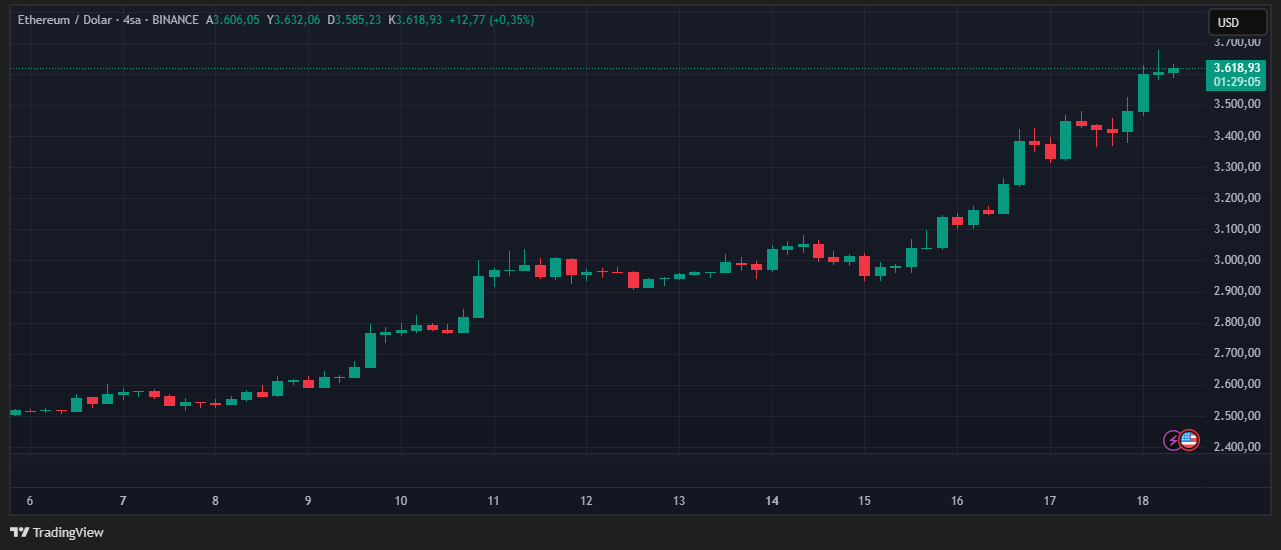Click the 2.500,00 price axis label

(1236, 415)
